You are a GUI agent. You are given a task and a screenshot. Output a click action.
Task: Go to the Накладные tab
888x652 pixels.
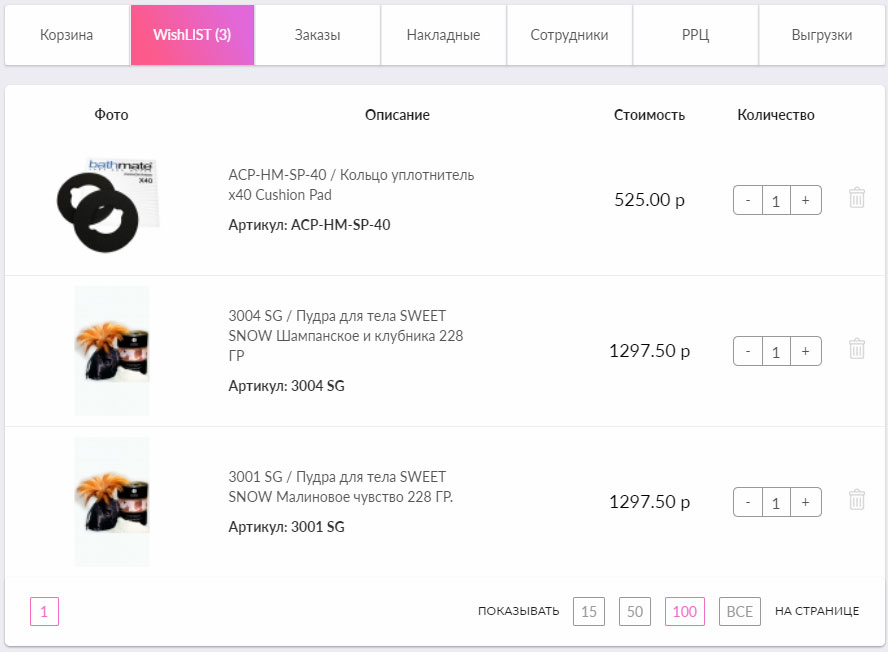click(443, 35)
